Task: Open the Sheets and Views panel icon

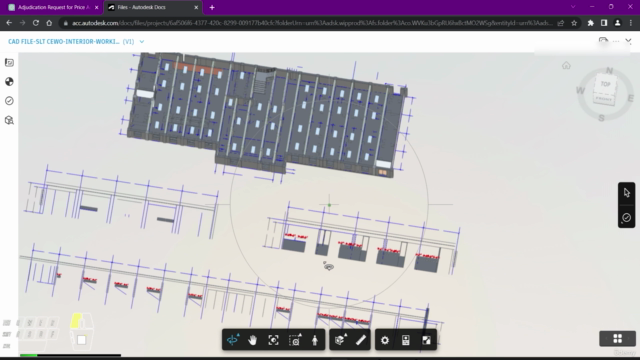Action: pos(9,62)
